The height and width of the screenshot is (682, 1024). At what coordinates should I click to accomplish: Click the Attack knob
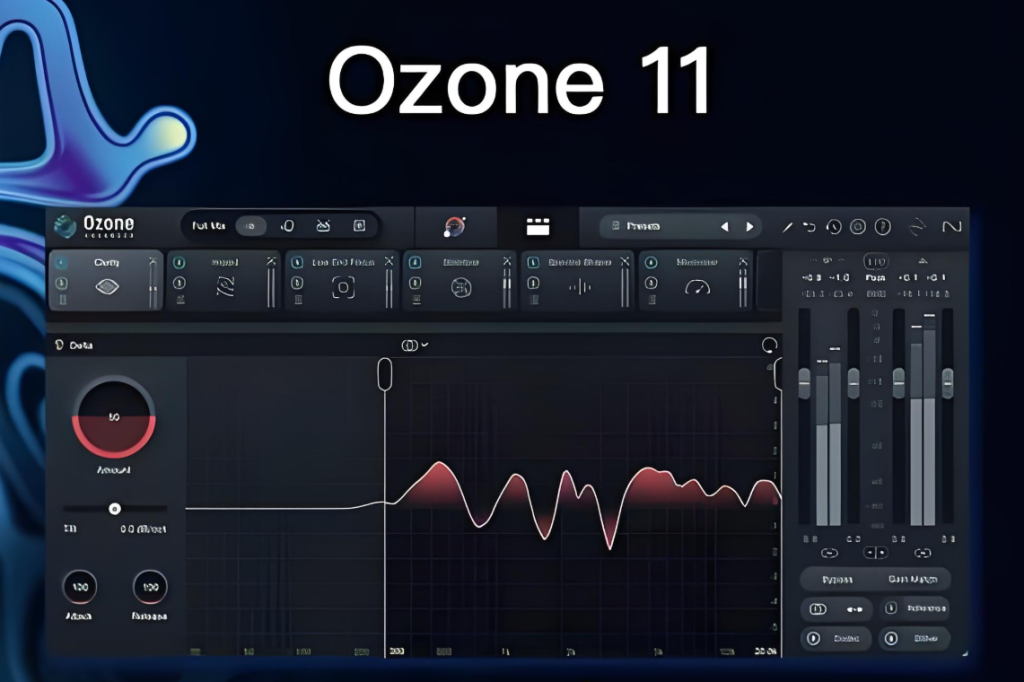(x=80, y=587)
